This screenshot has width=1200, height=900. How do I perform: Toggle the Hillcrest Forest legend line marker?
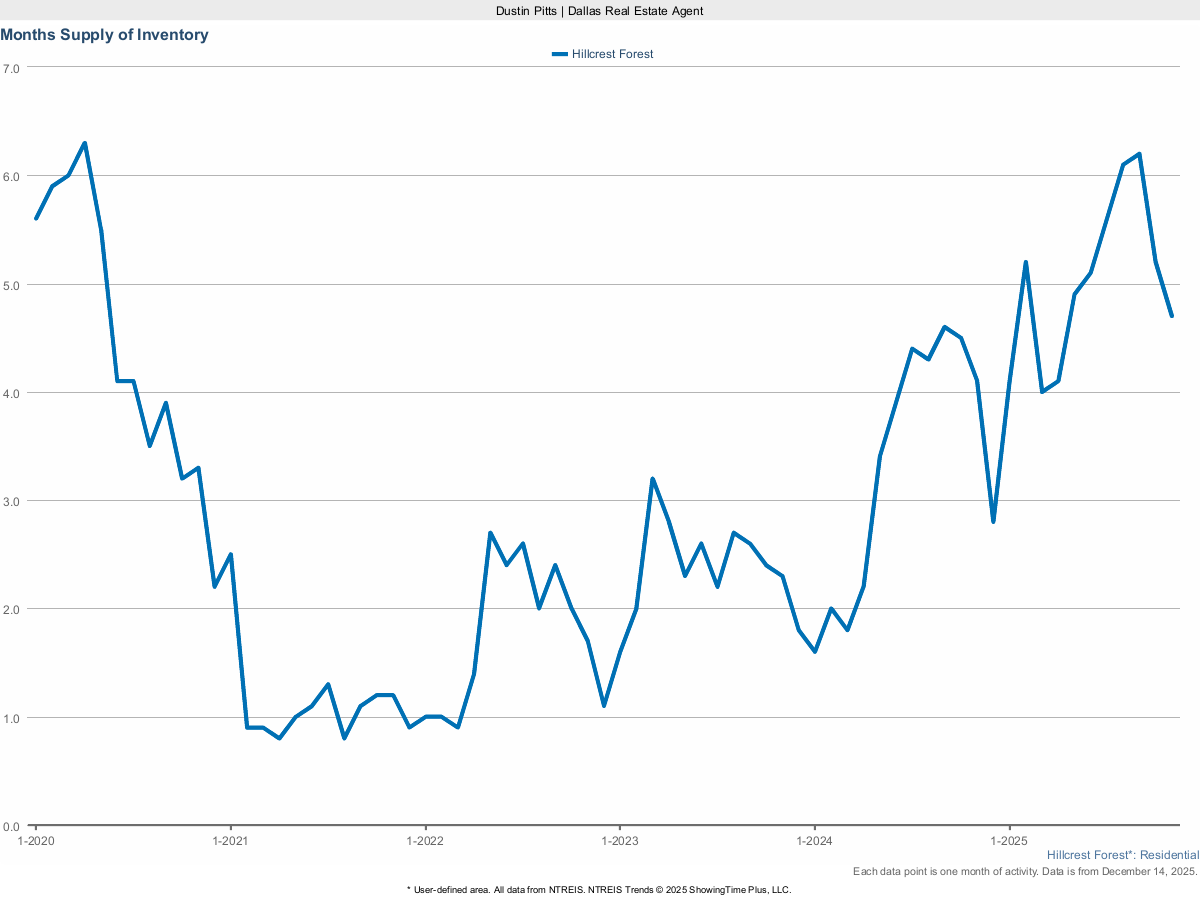560,54
